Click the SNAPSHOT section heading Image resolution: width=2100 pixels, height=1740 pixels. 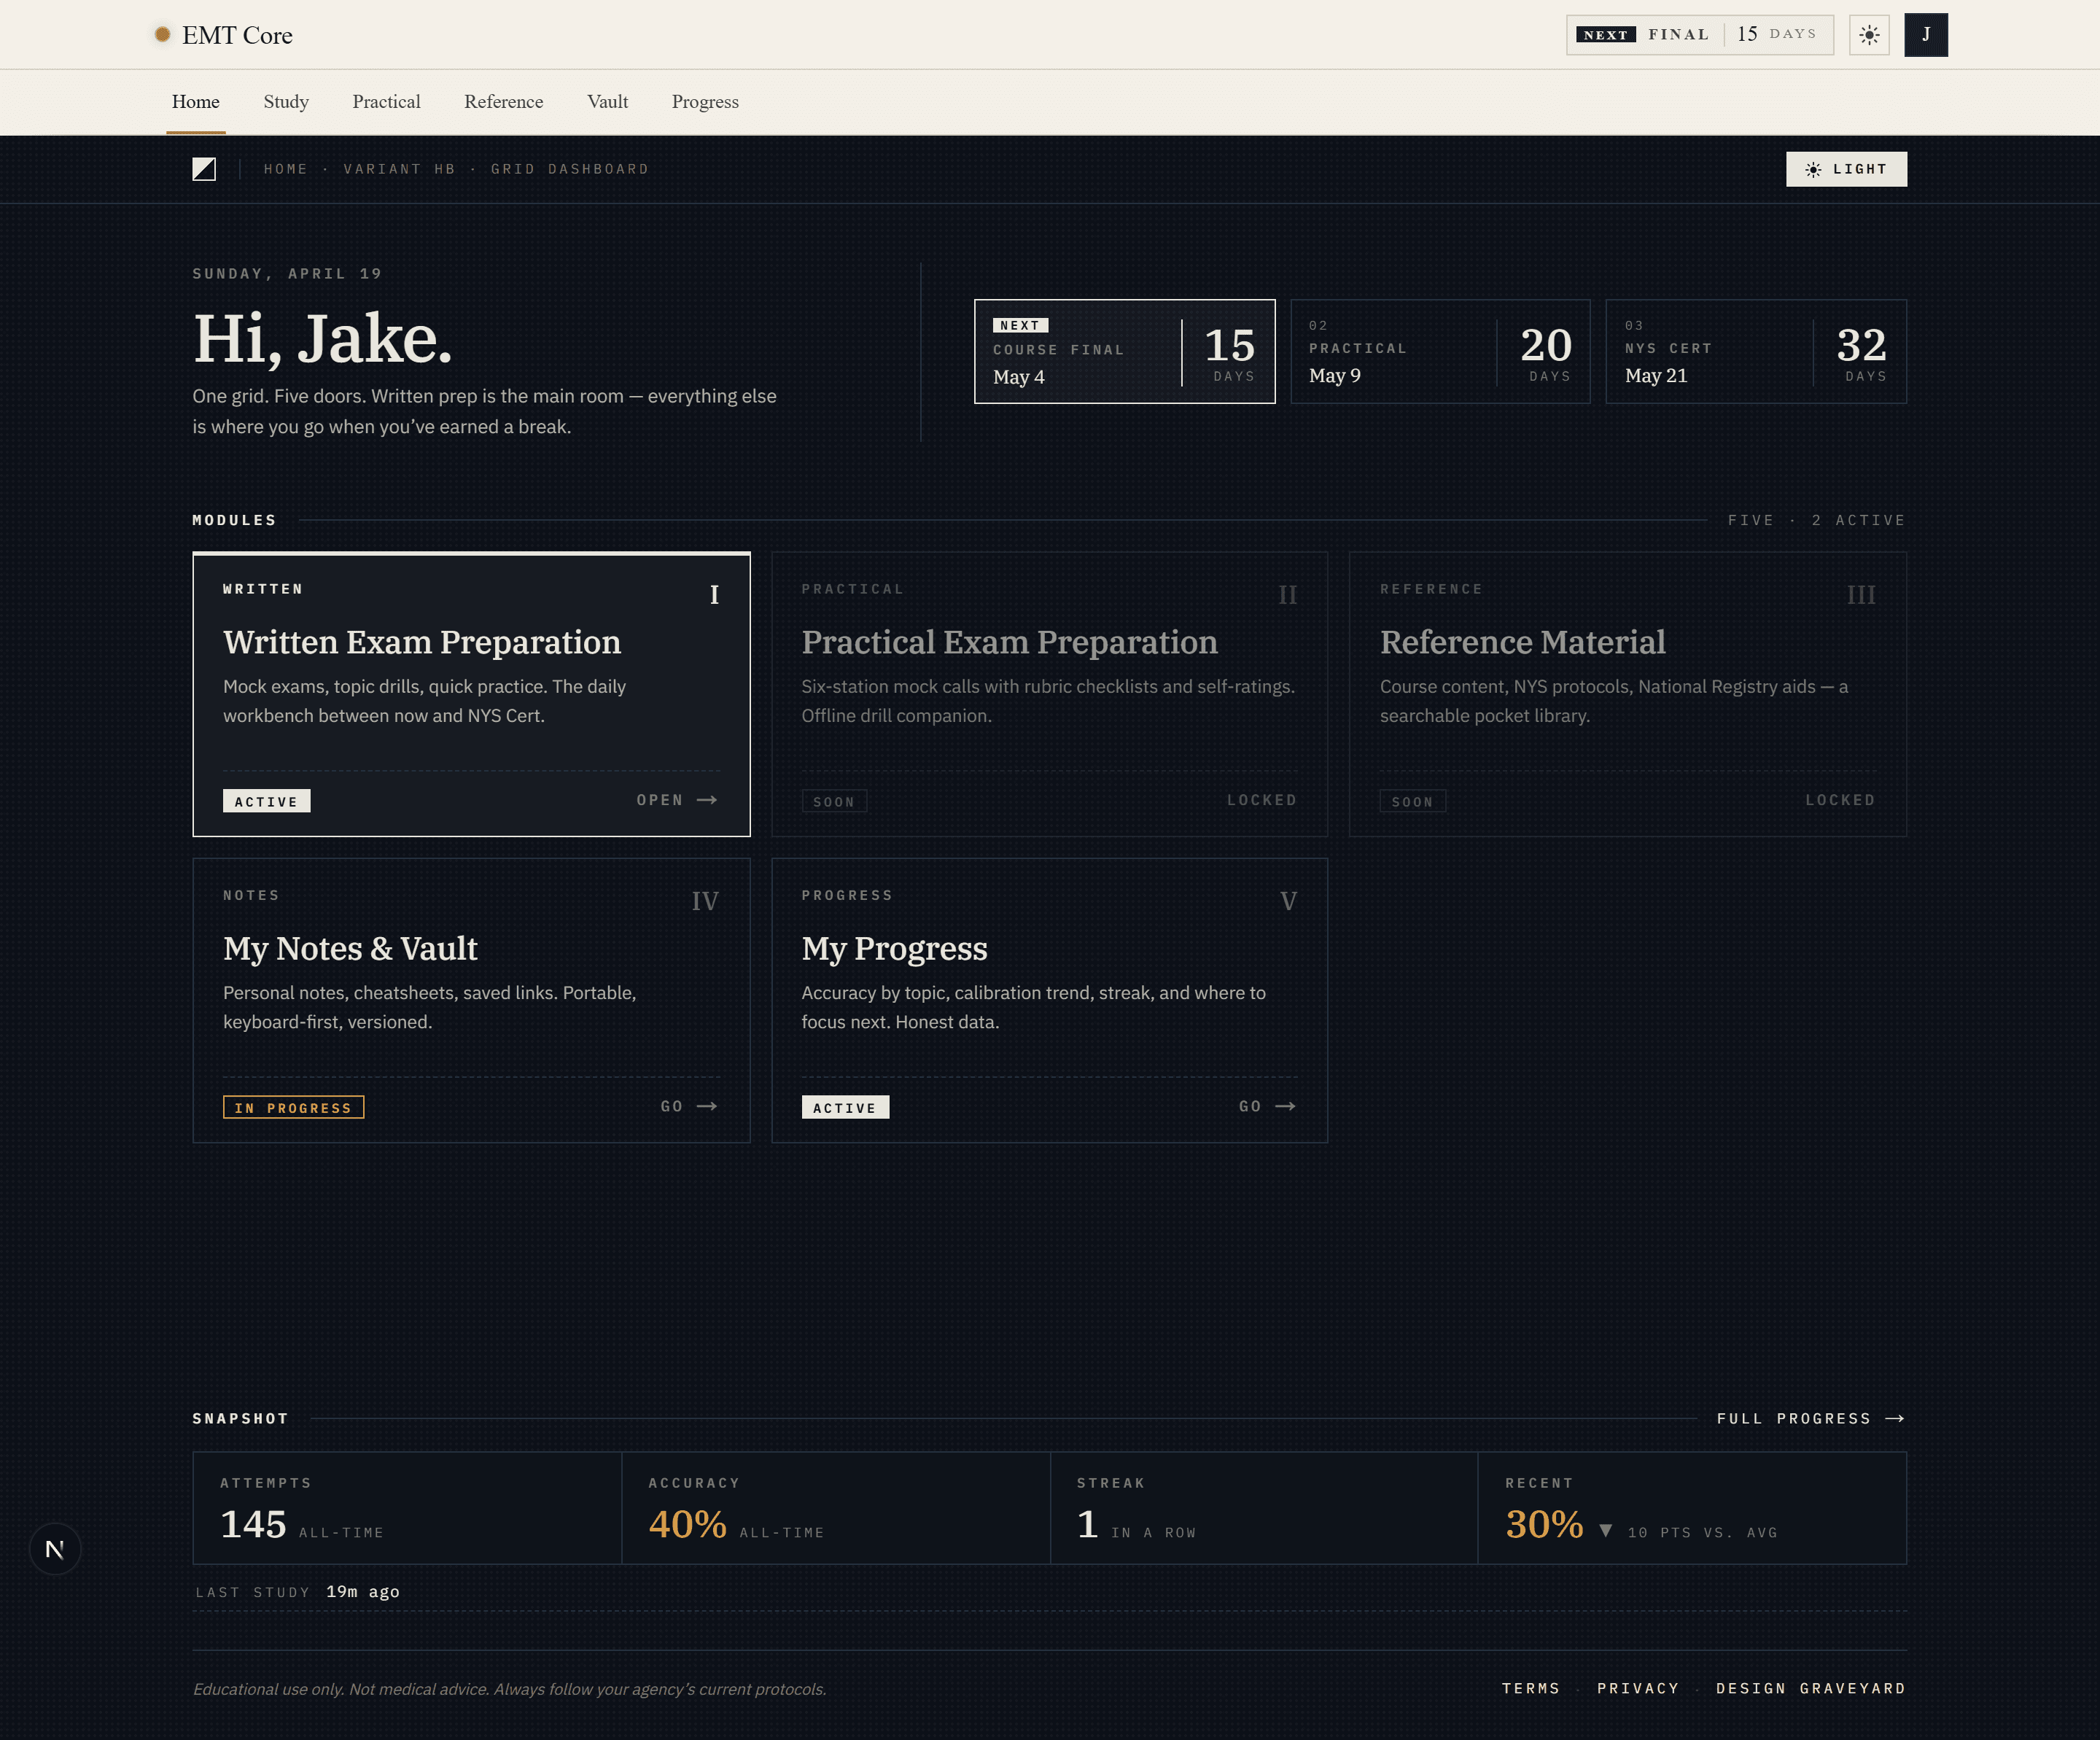point(241,1419)
